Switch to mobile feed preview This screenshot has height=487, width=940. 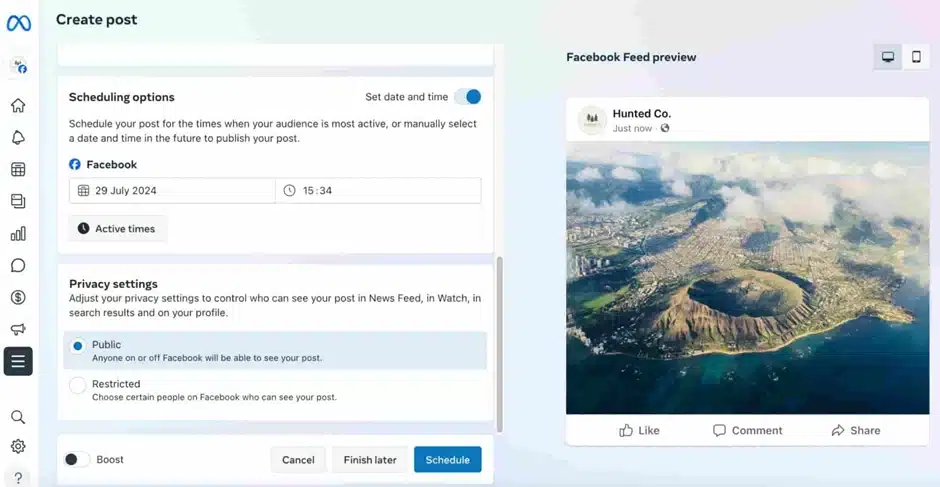(x=916, y=57)
